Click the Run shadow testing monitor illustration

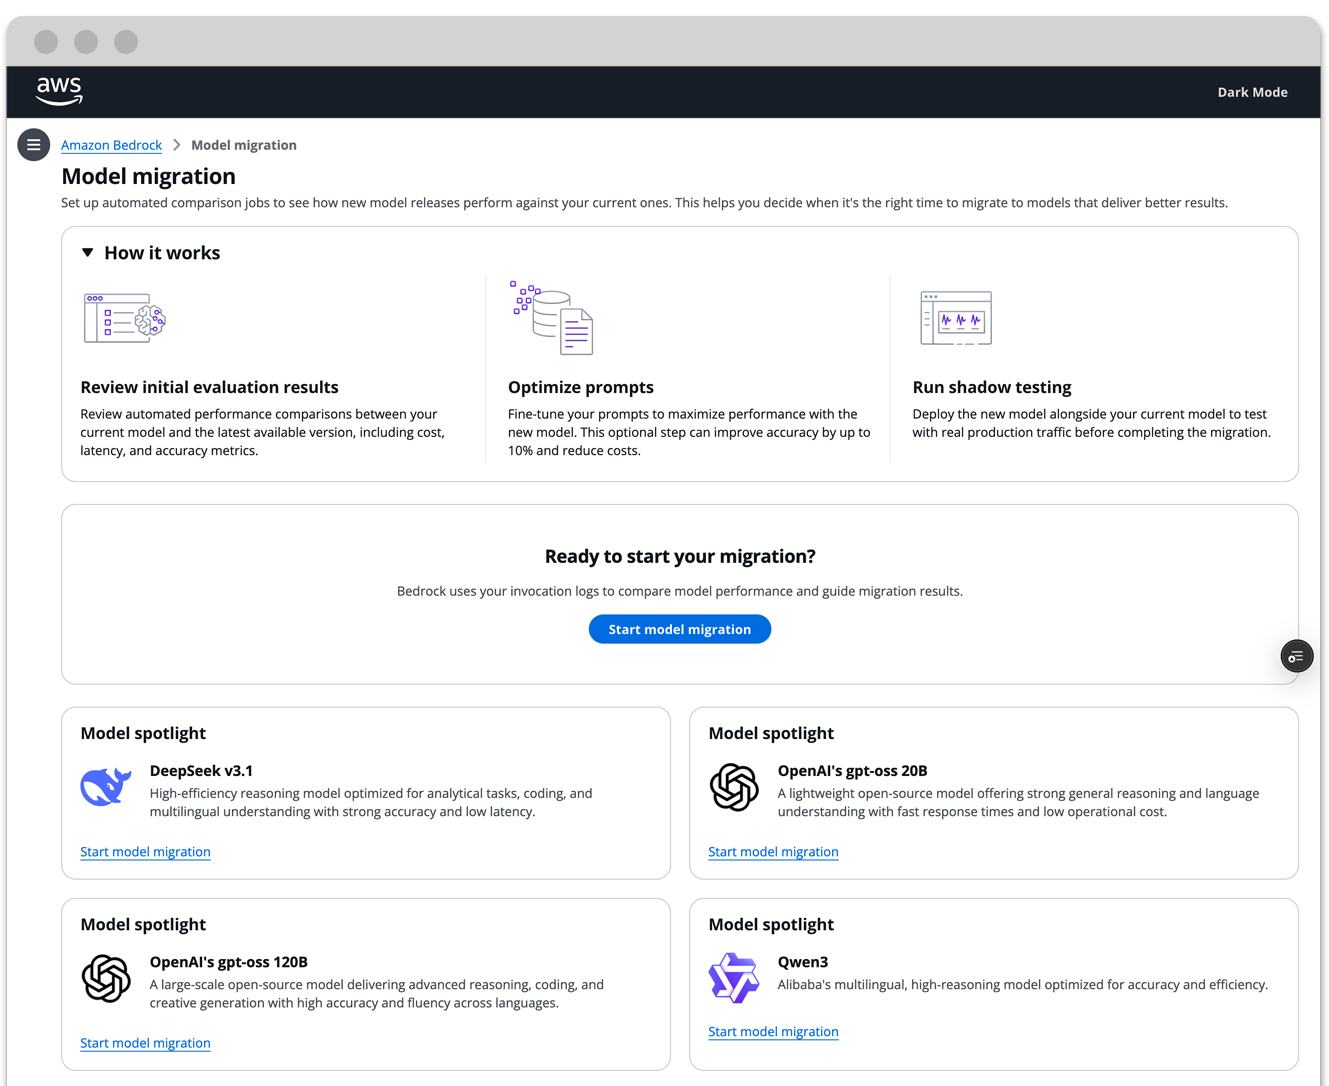point(956,318)
